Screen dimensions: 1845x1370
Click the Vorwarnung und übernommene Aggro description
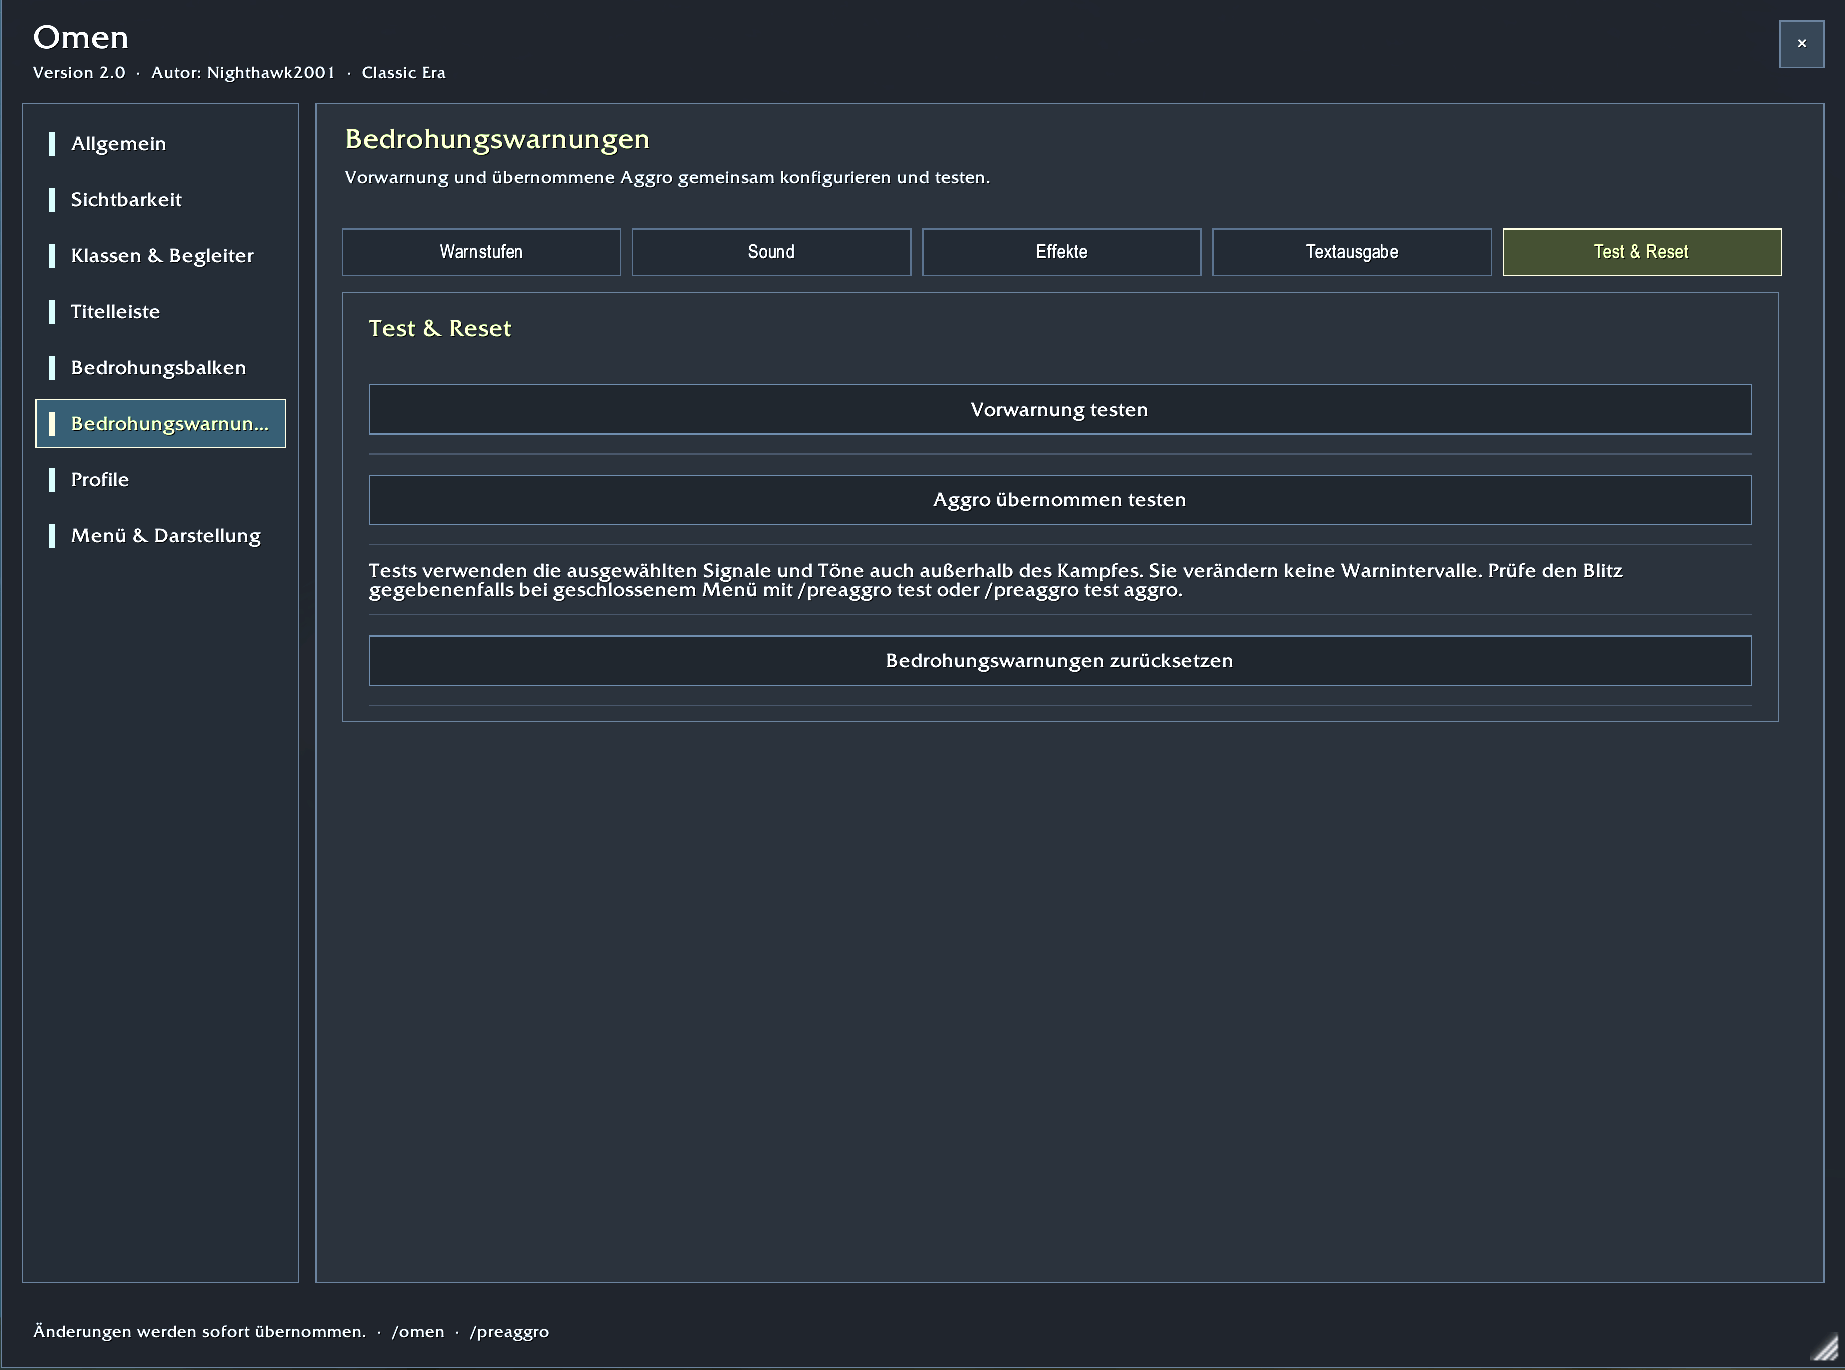pyautogui.click(x=667, y=178)
